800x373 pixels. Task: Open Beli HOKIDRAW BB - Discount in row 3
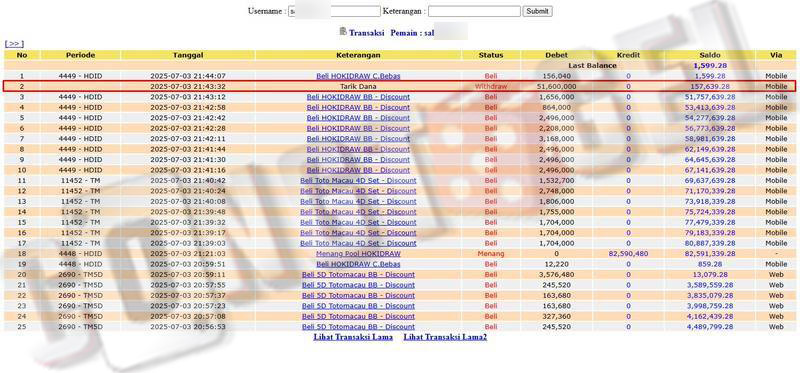tap(358, 97)
